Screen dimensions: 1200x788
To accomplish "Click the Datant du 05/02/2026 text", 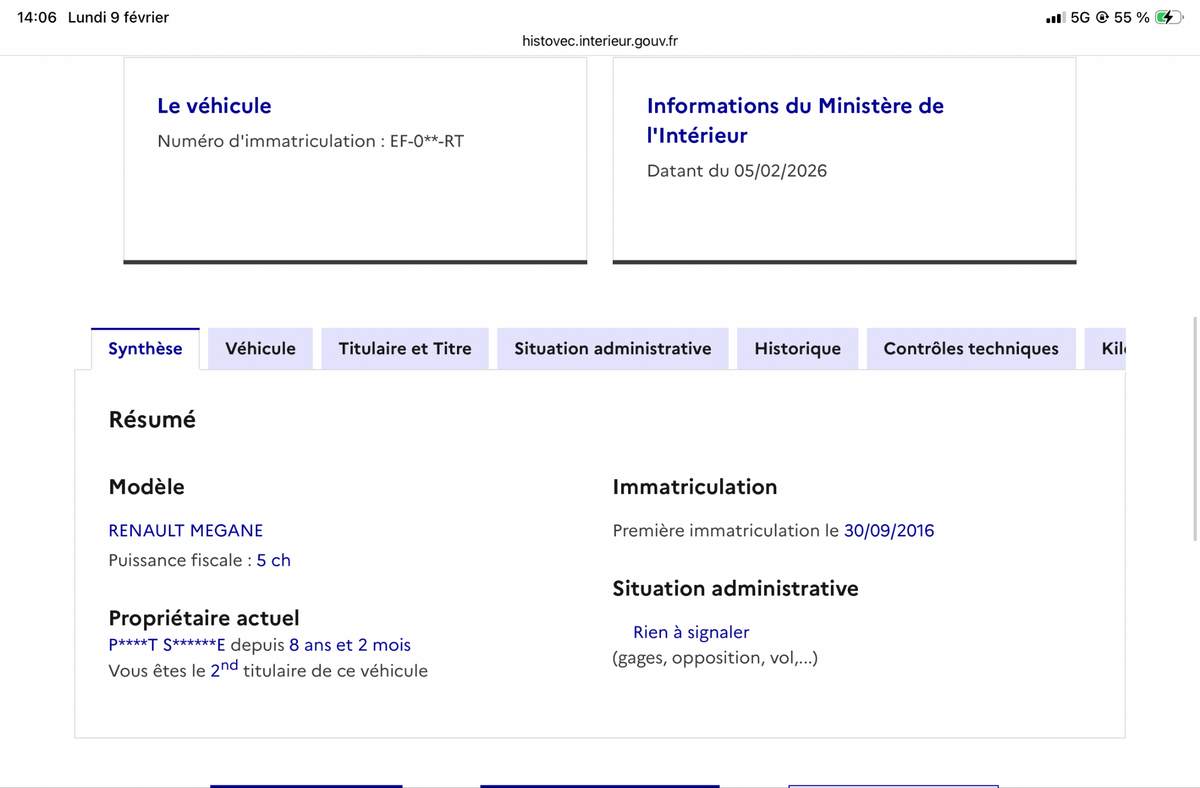I will pos(737,171).
